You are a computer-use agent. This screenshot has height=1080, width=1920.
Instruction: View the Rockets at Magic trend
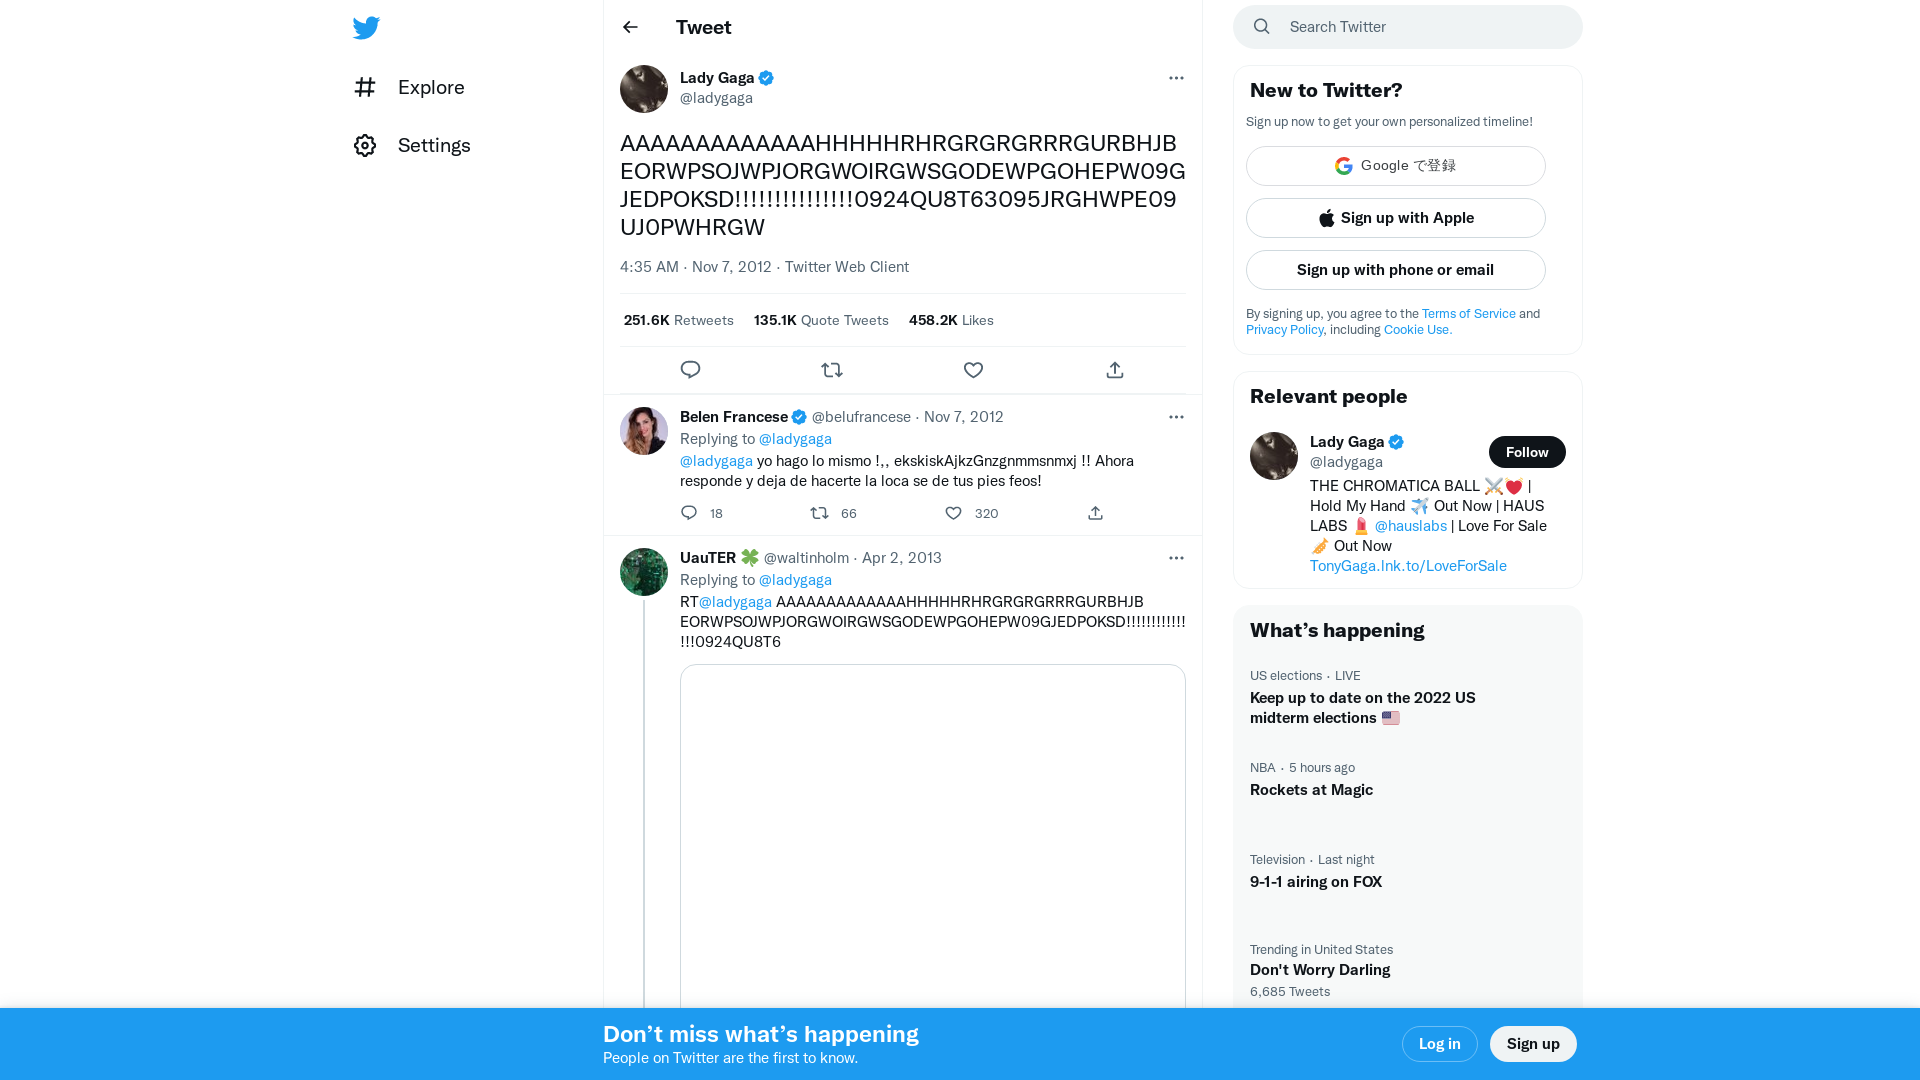click(x=1311, y=789)
